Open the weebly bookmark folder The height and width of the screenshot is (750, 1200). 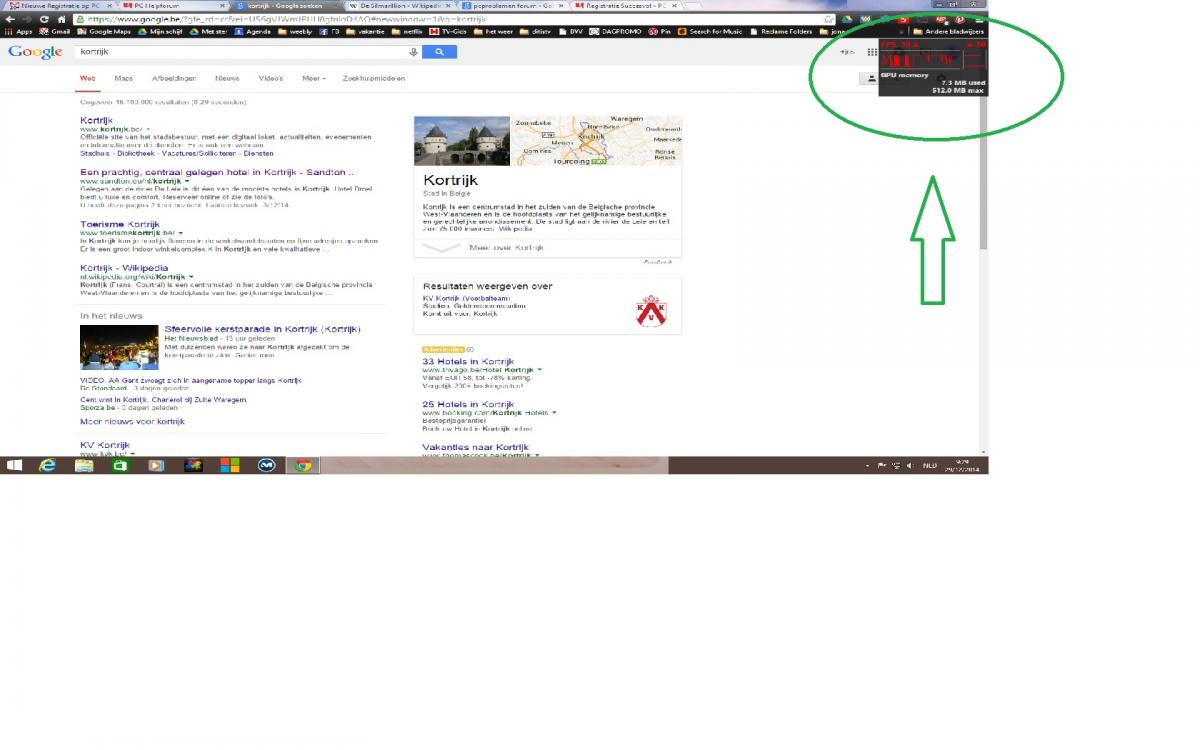point(295,32)
